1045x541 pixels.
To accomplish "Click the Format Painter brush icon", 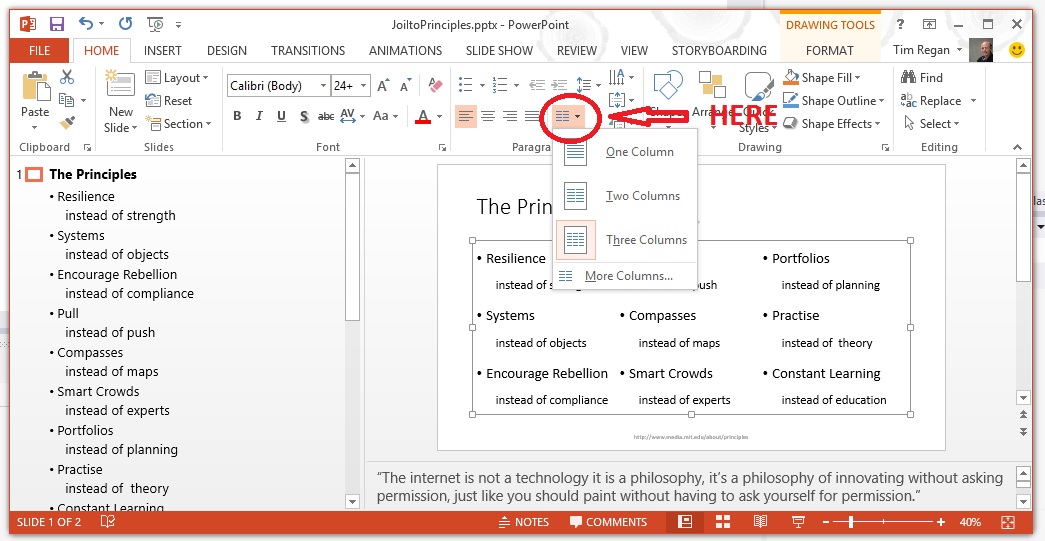I will (67, 123).
